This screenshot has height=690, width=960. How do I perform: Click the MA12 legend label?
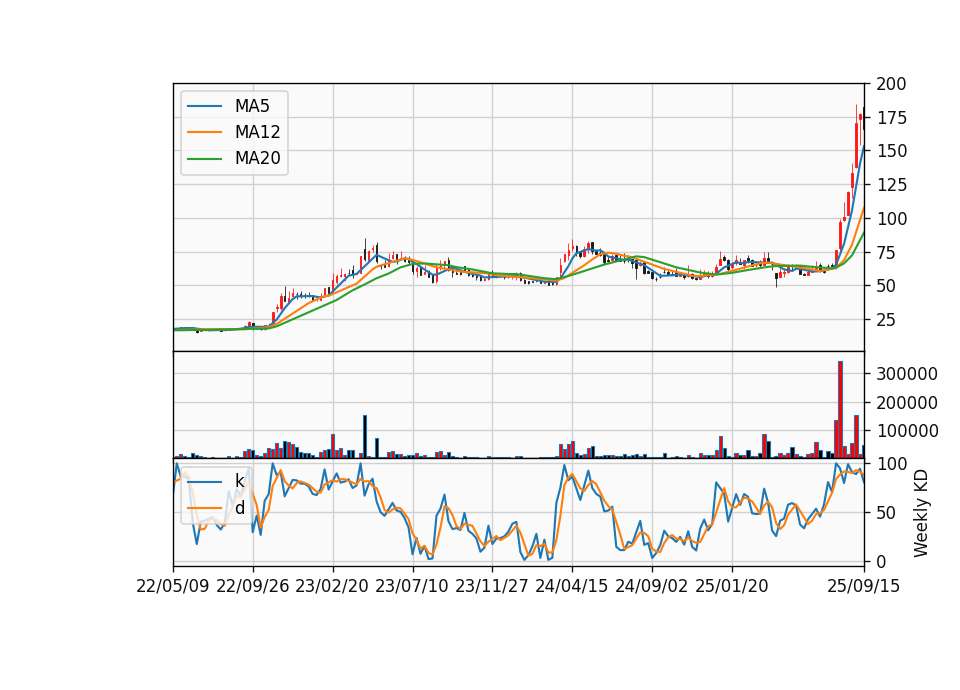tap(257, 132)
